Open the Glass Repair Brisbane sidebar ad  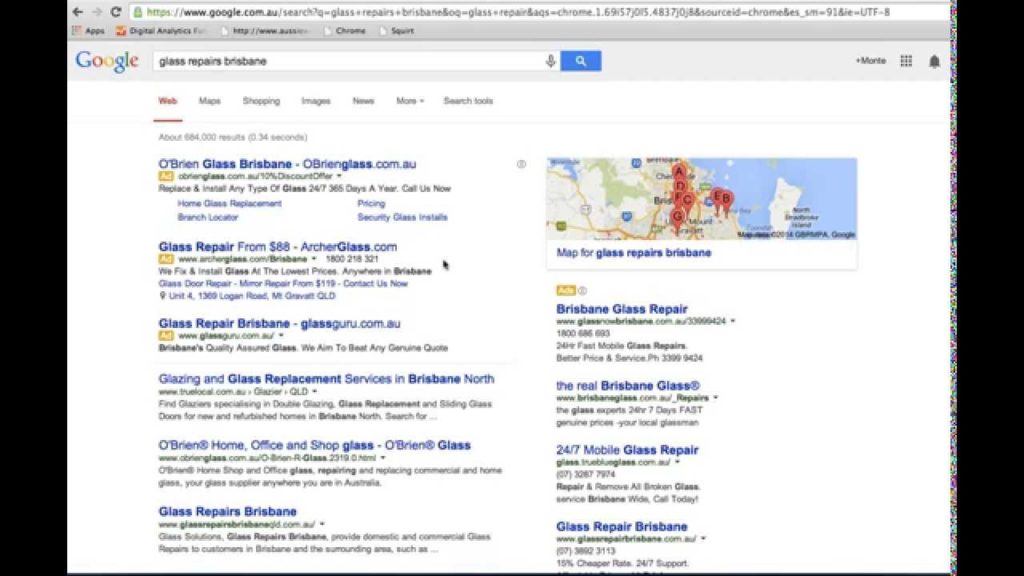(622, 526)
